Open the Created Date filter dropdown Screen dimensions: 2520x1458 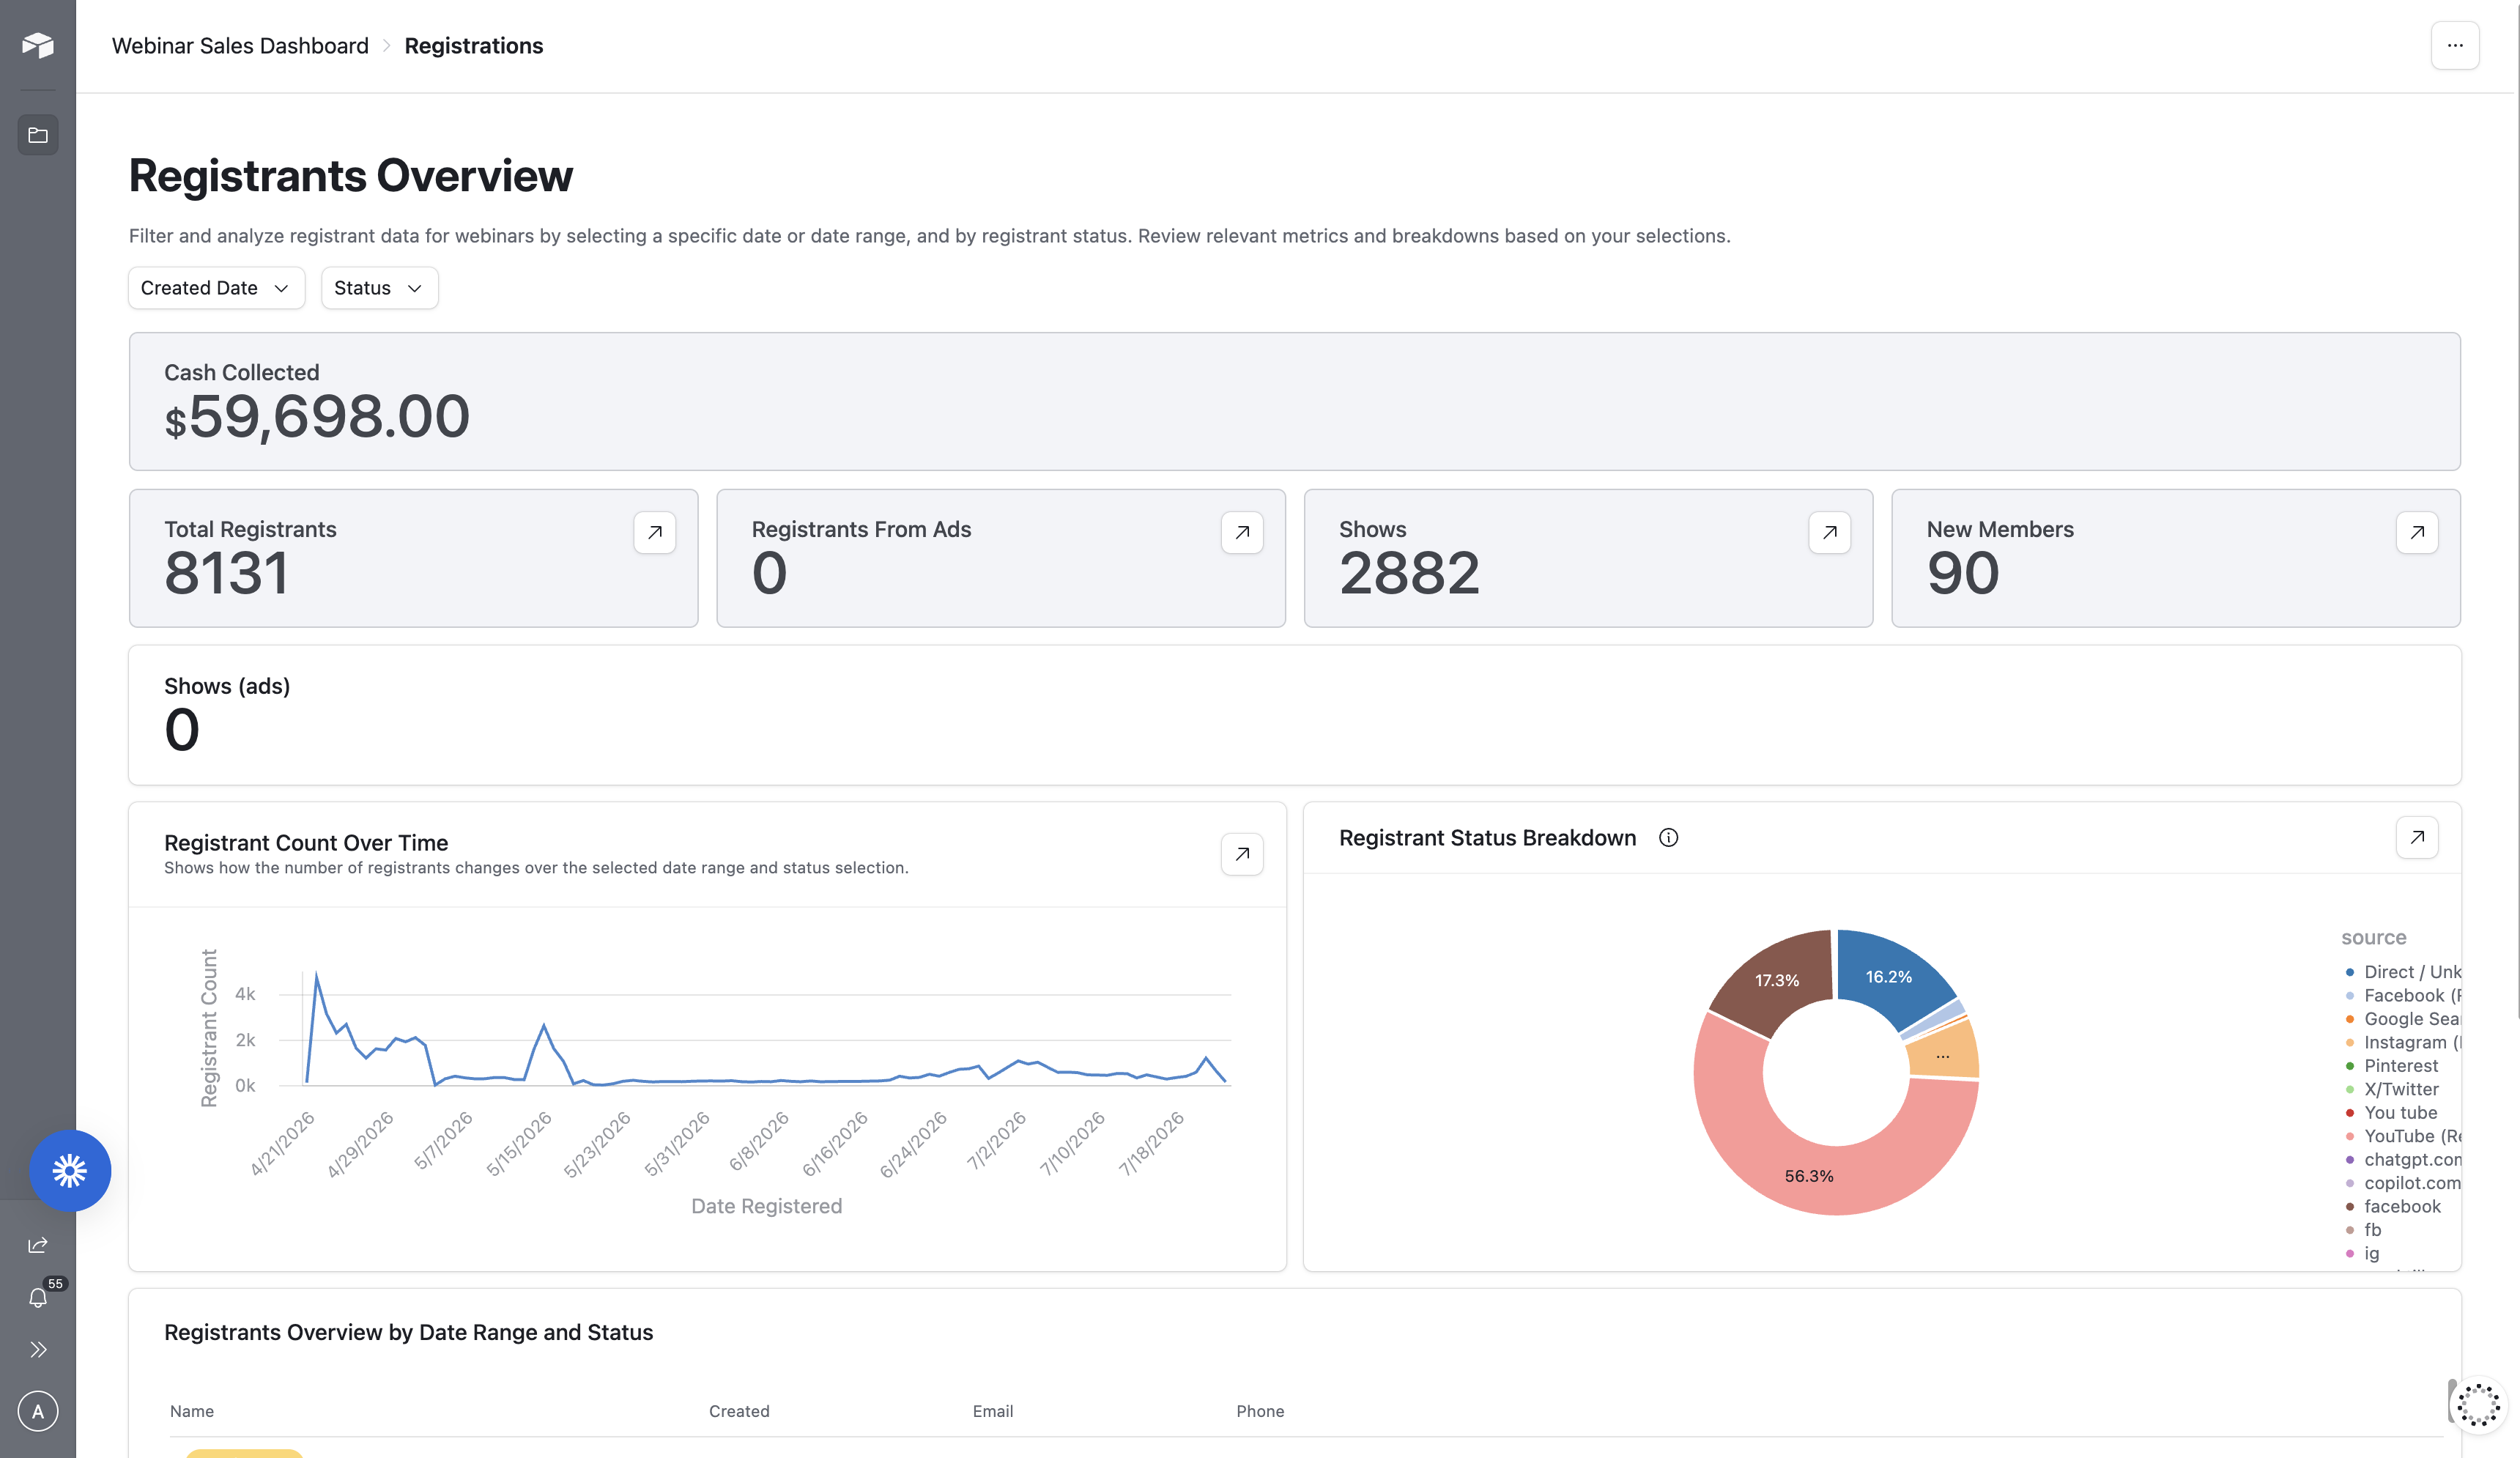pos(217,288)
